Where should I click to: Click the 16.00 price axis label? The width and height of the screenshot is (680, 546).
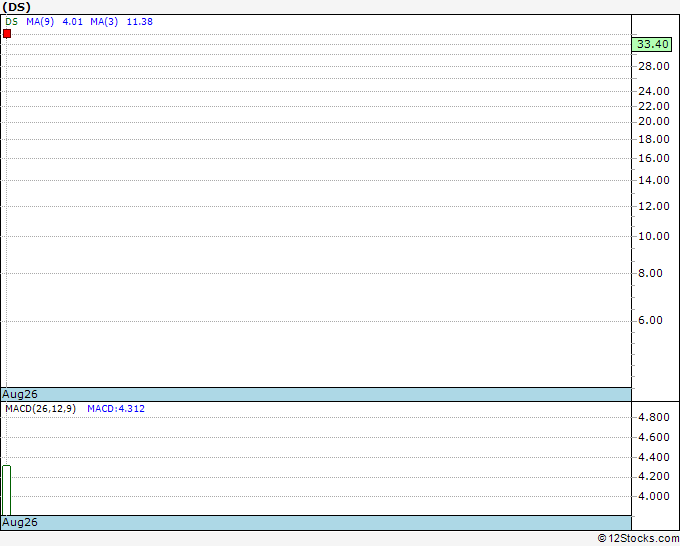coord(654,158)
